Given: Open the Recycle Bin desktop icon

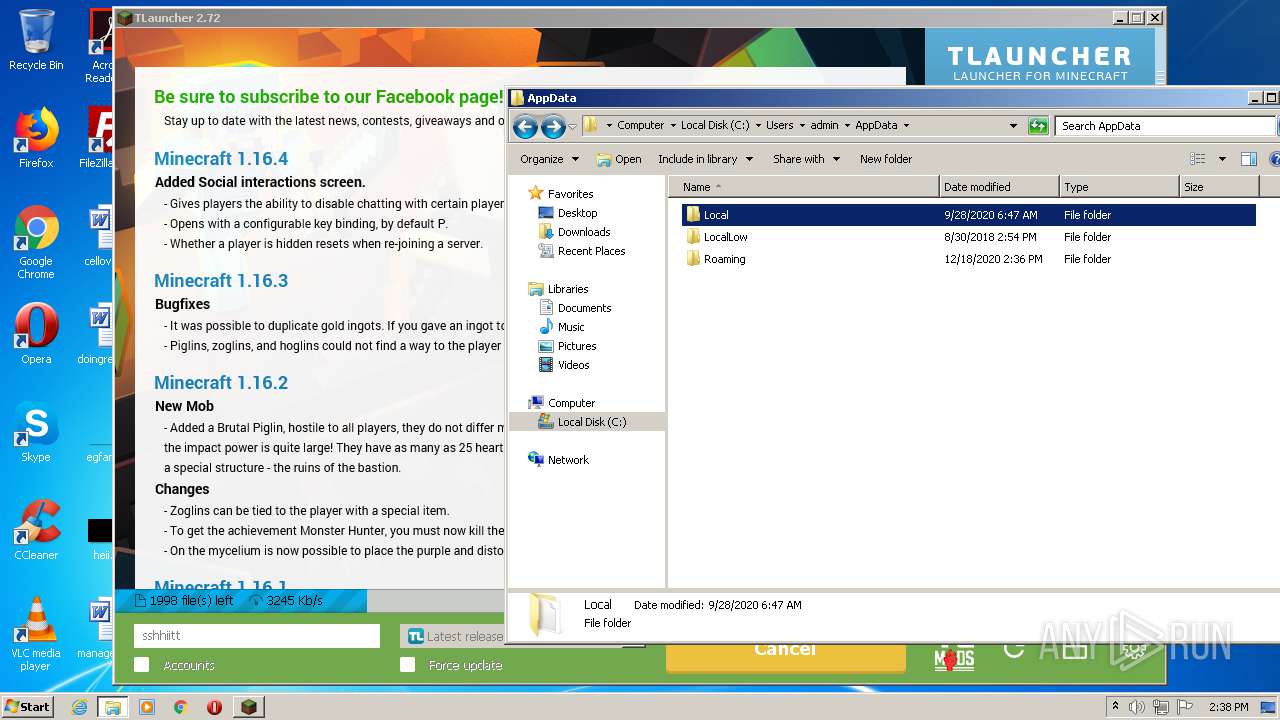Looking at the screenshot, I should (x=35, y=40).
